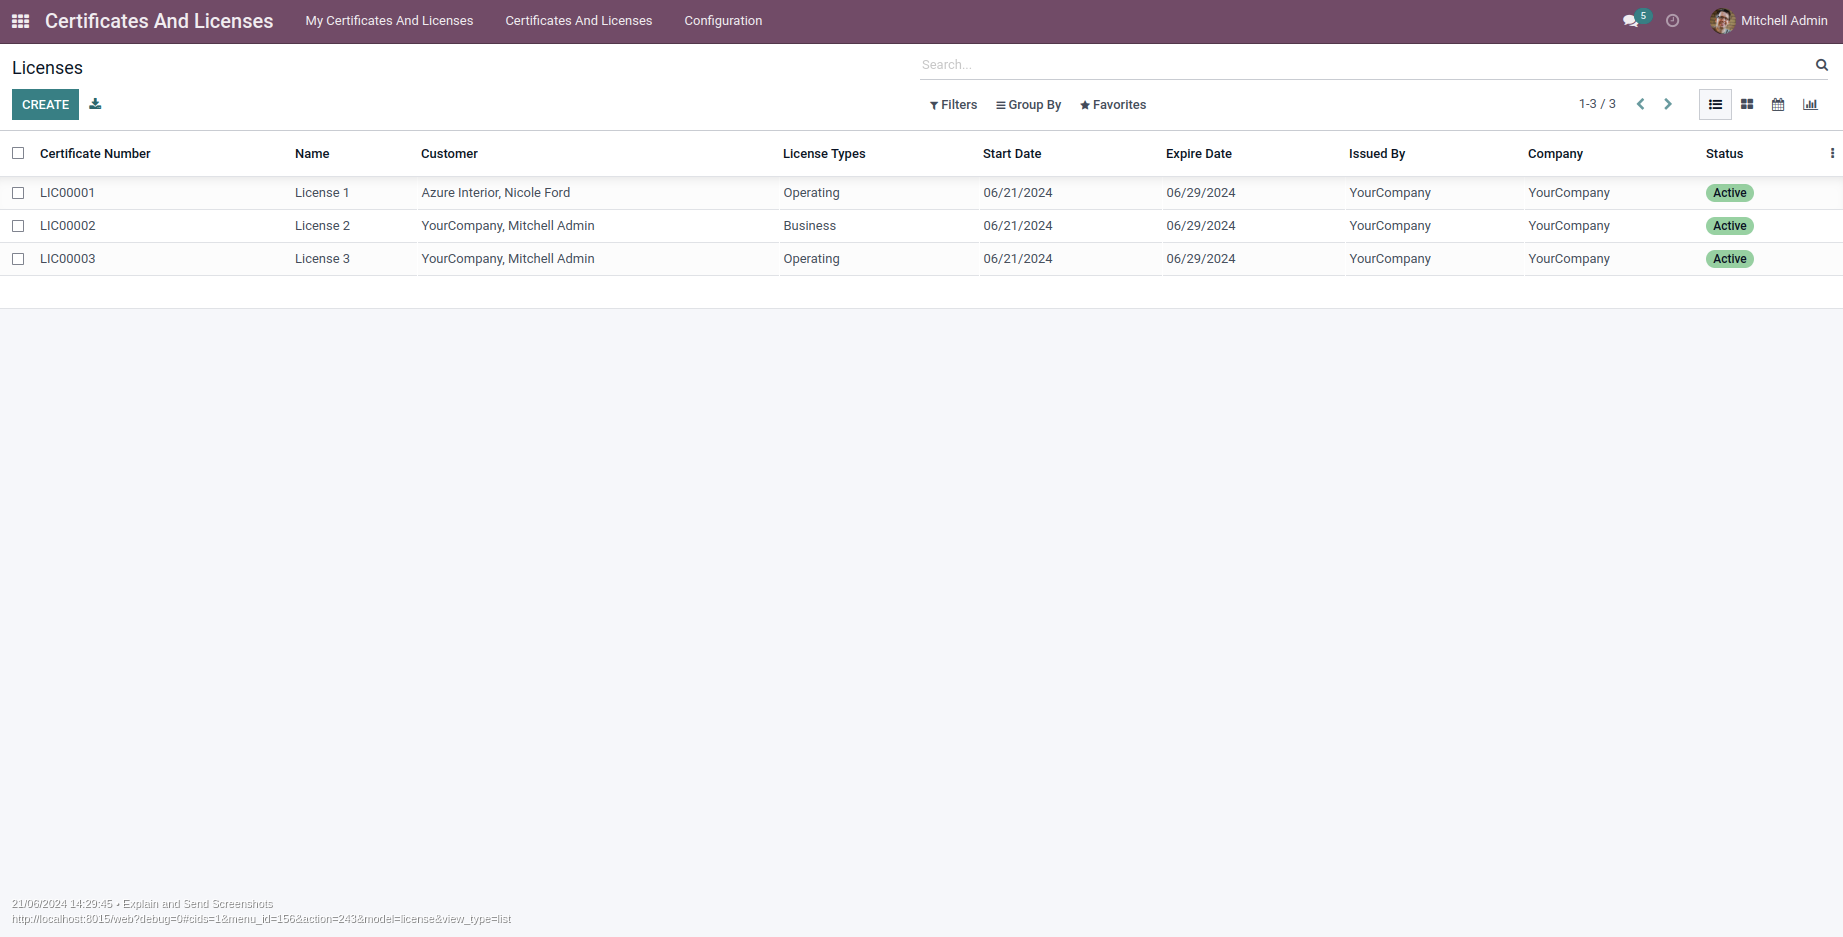Sort by Certificate Number column
The height and width of the screenshot is (937, 1843).
[95, 154]
